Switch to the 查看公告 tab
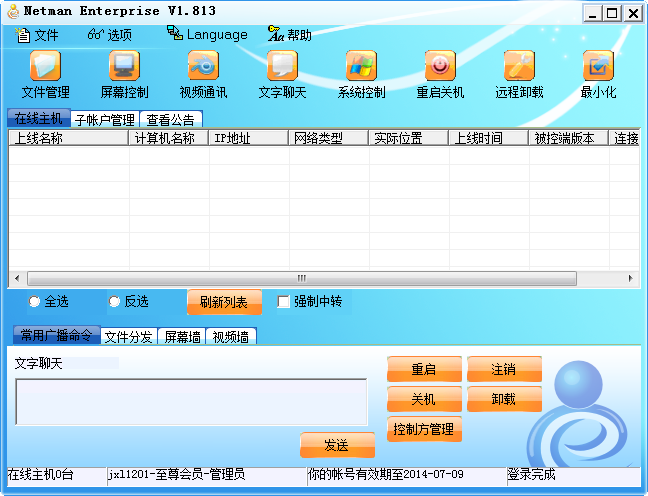The image size is (648, 496). pos(171,119)
